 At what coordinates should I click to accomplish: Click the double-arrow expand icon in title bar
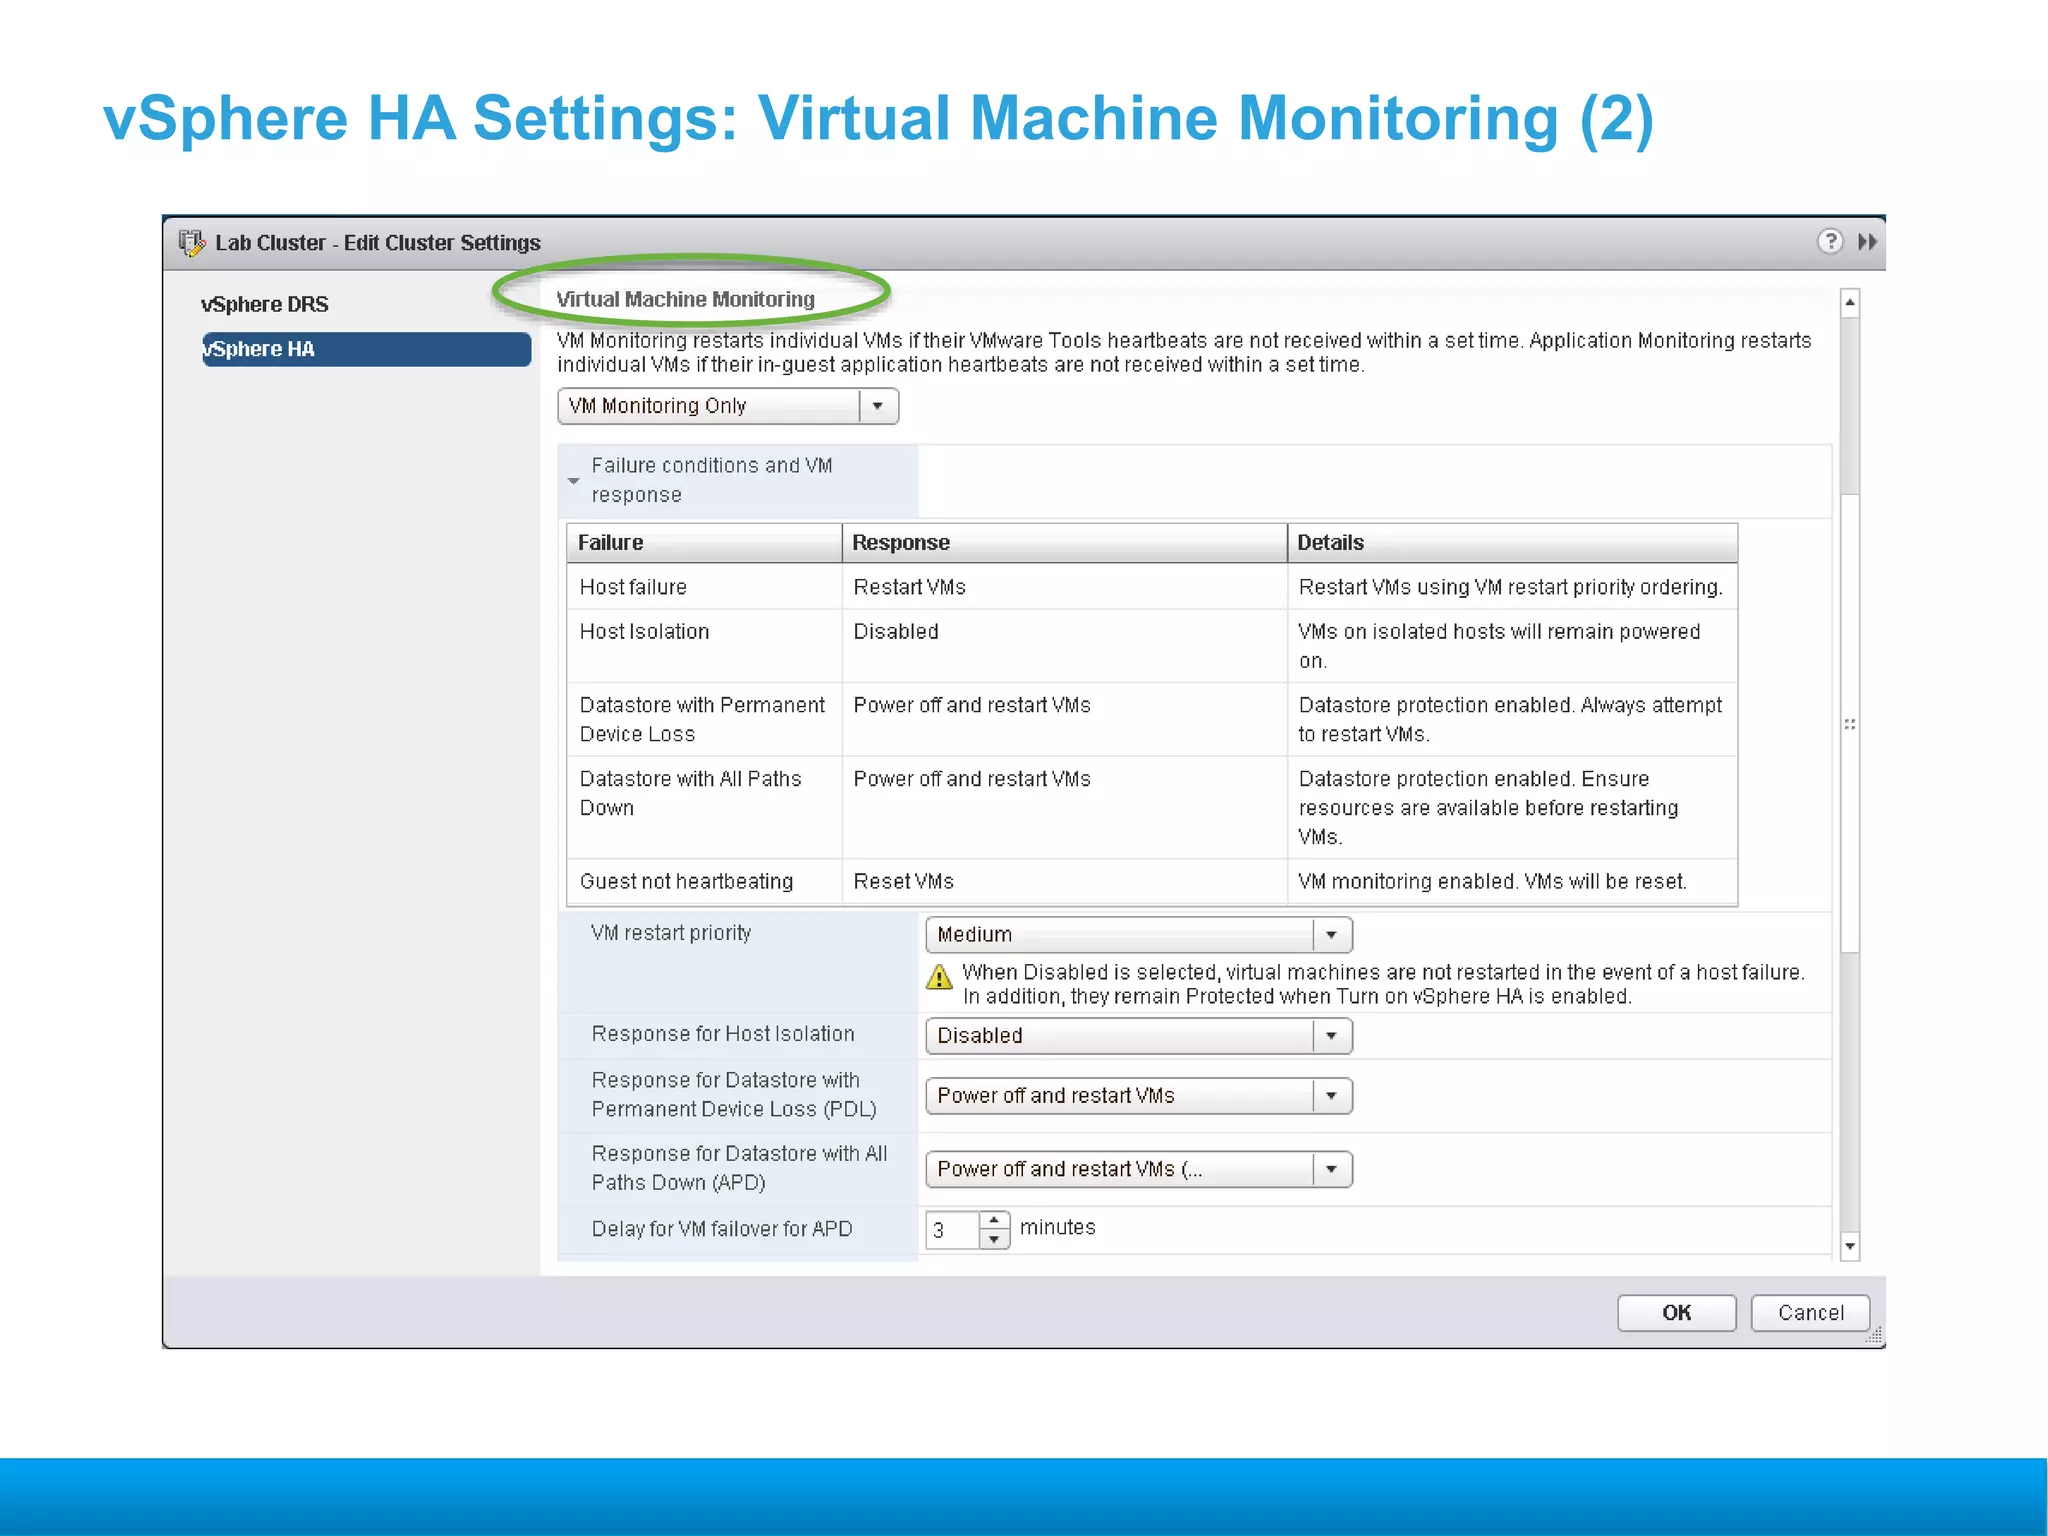coord(1867,242)
